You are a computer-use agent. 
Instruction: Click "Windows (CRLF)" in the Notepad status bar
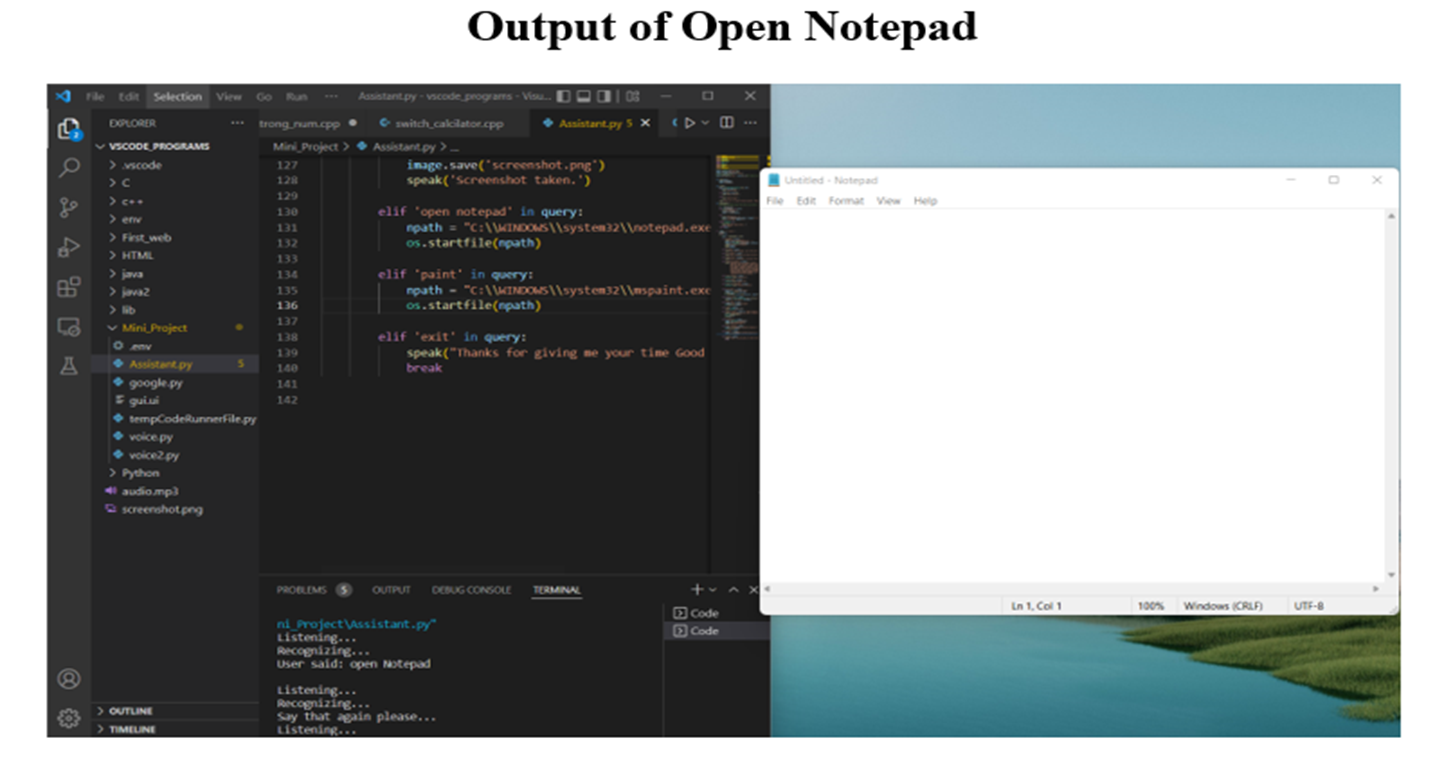tap(1223, 606)
